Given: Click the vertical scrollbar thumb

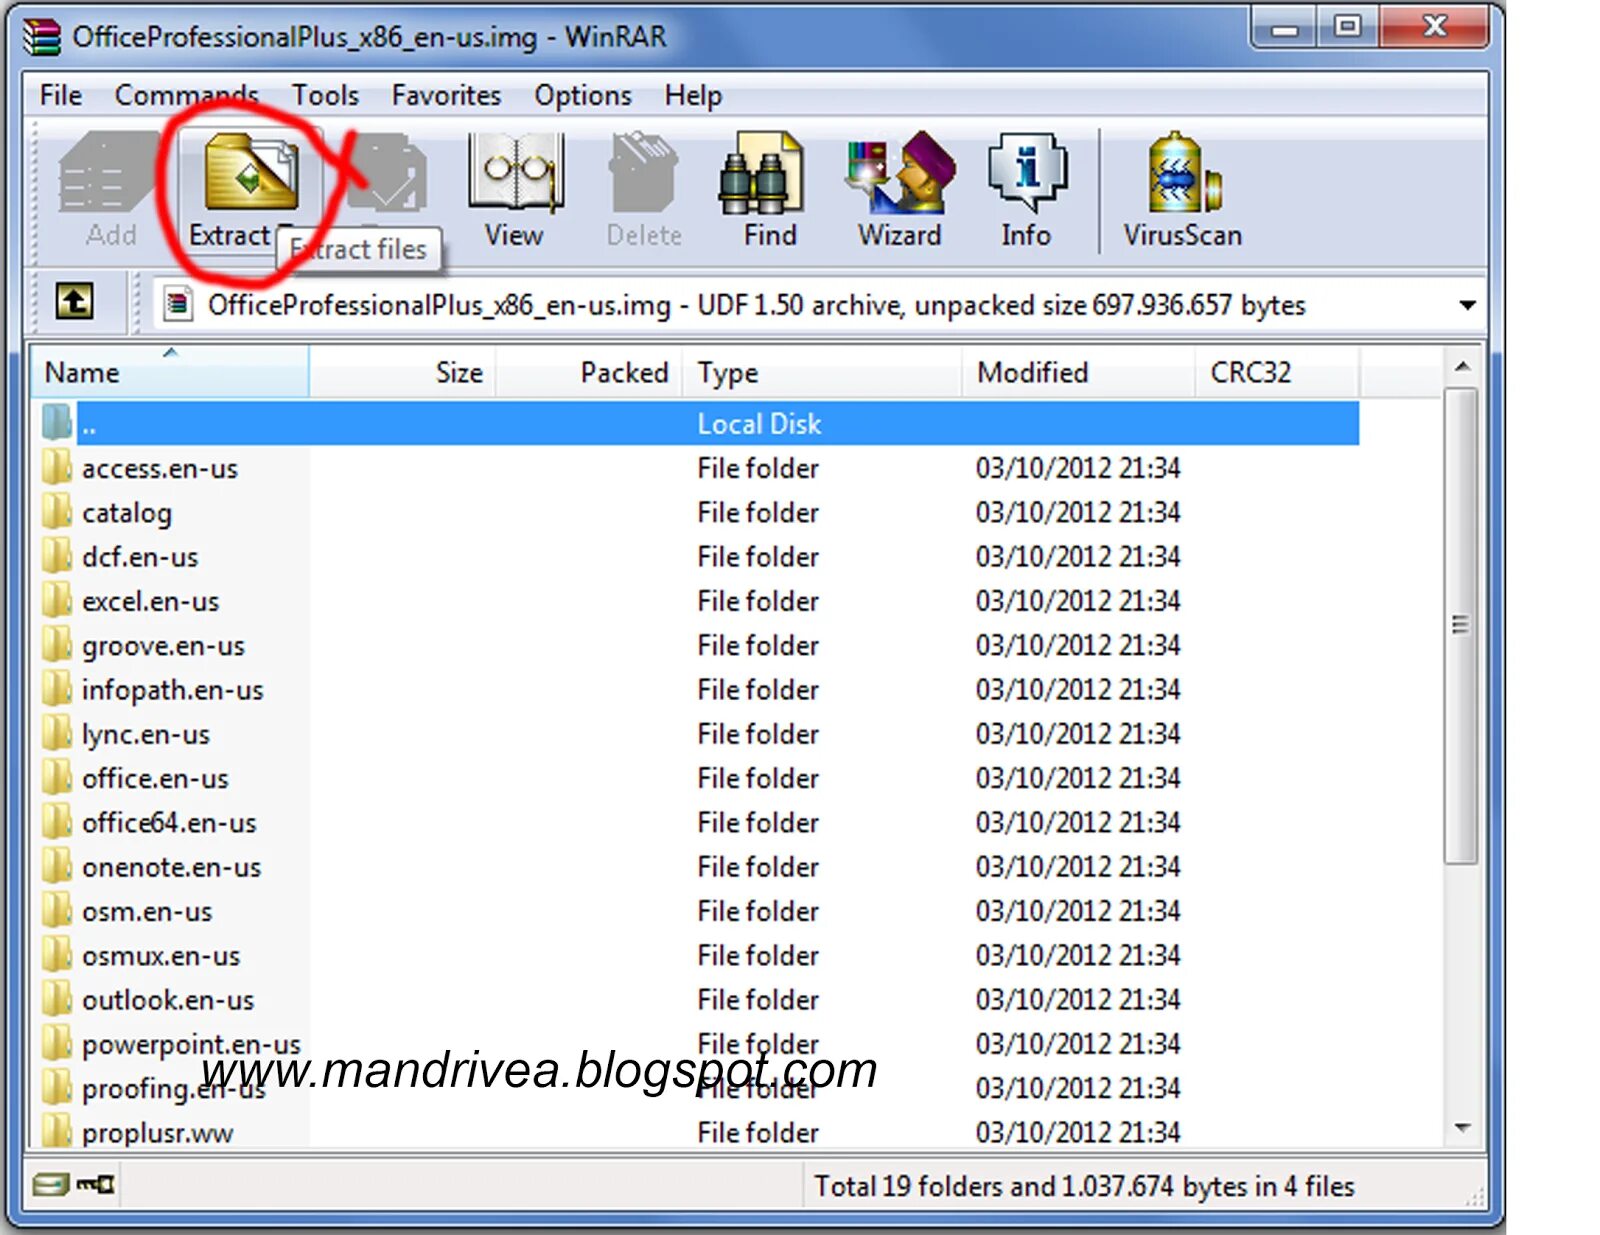Looking at the screenshot, I should click(1462, 626).
